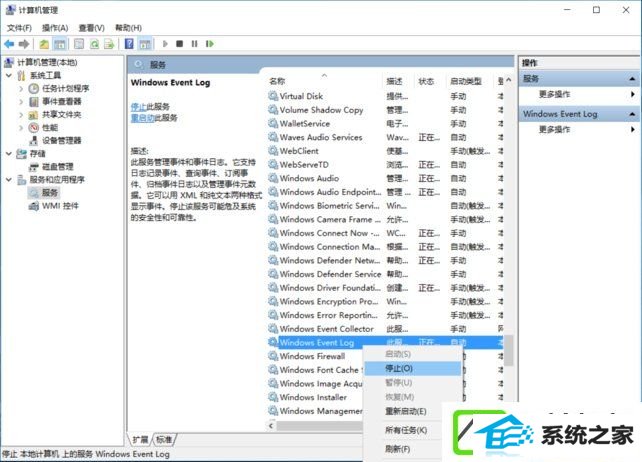The width and height of the screenshot is (642, 462).
Task: Toggle the Show/Hide Action Pane icon
Action: coord(145,44)
